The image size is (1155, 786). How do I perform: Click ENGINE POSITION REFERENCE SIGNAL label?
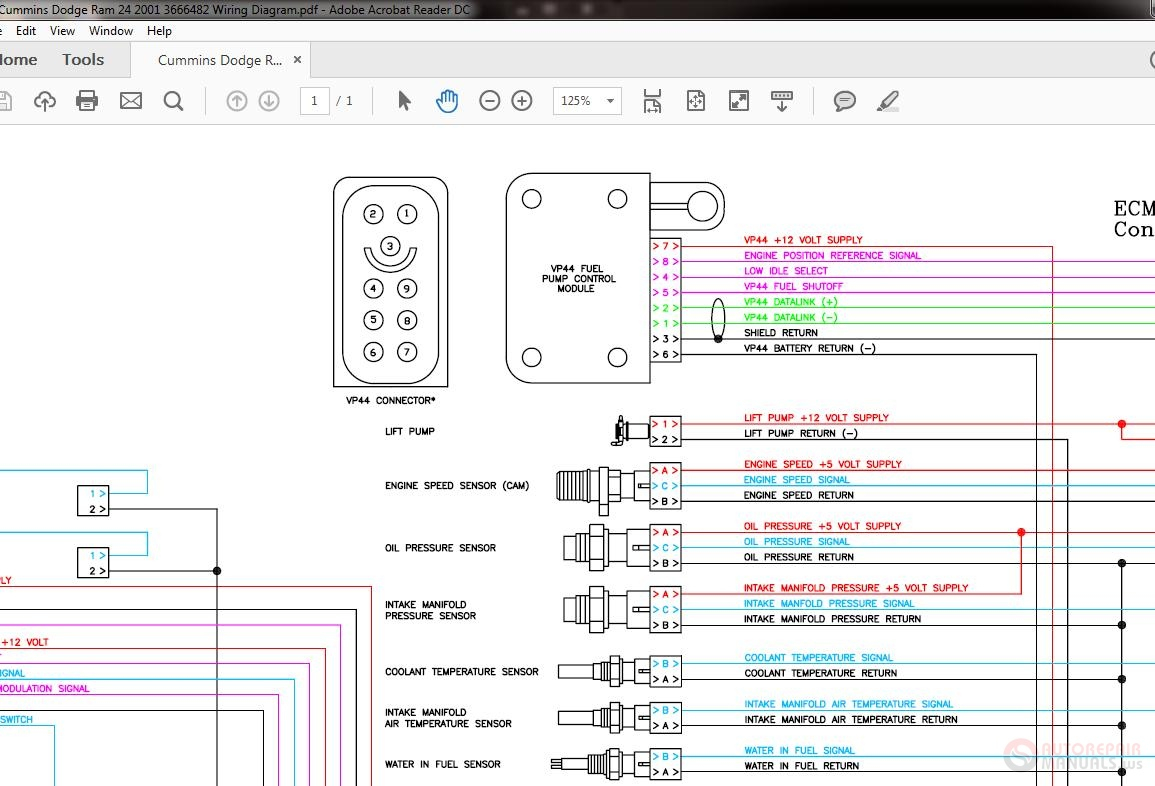point(832,256)
